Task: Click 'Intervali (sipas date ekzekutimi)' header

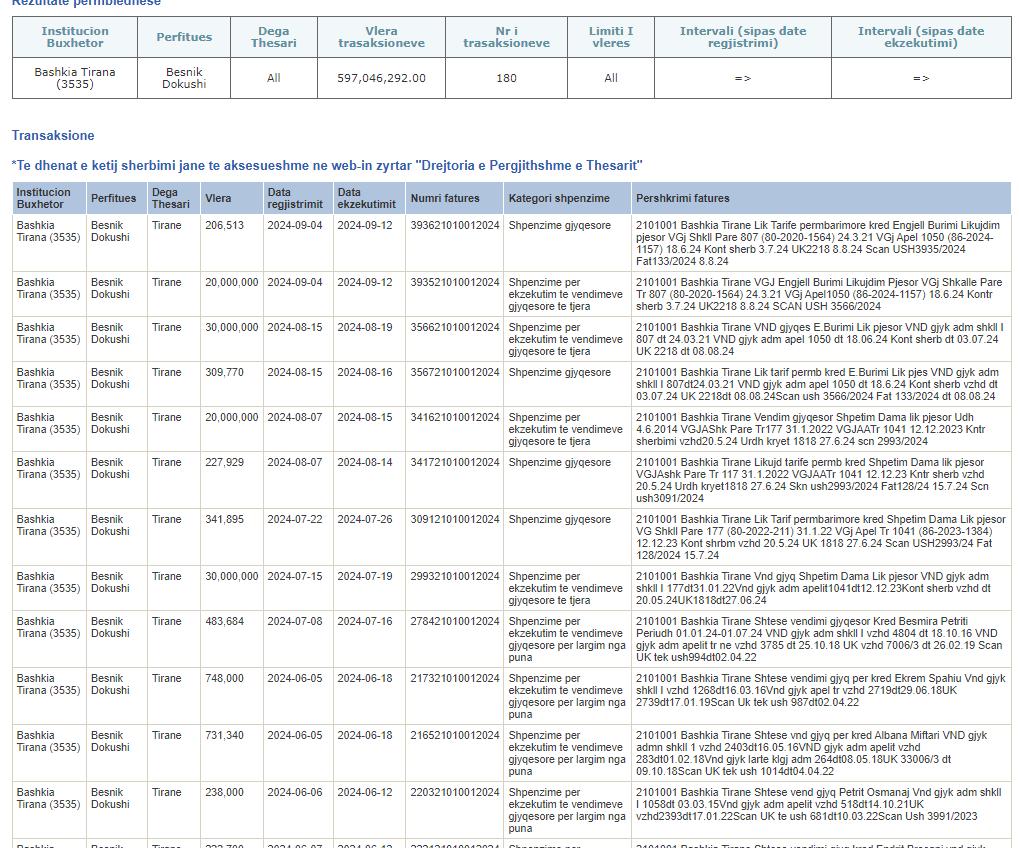Action: 920,37
